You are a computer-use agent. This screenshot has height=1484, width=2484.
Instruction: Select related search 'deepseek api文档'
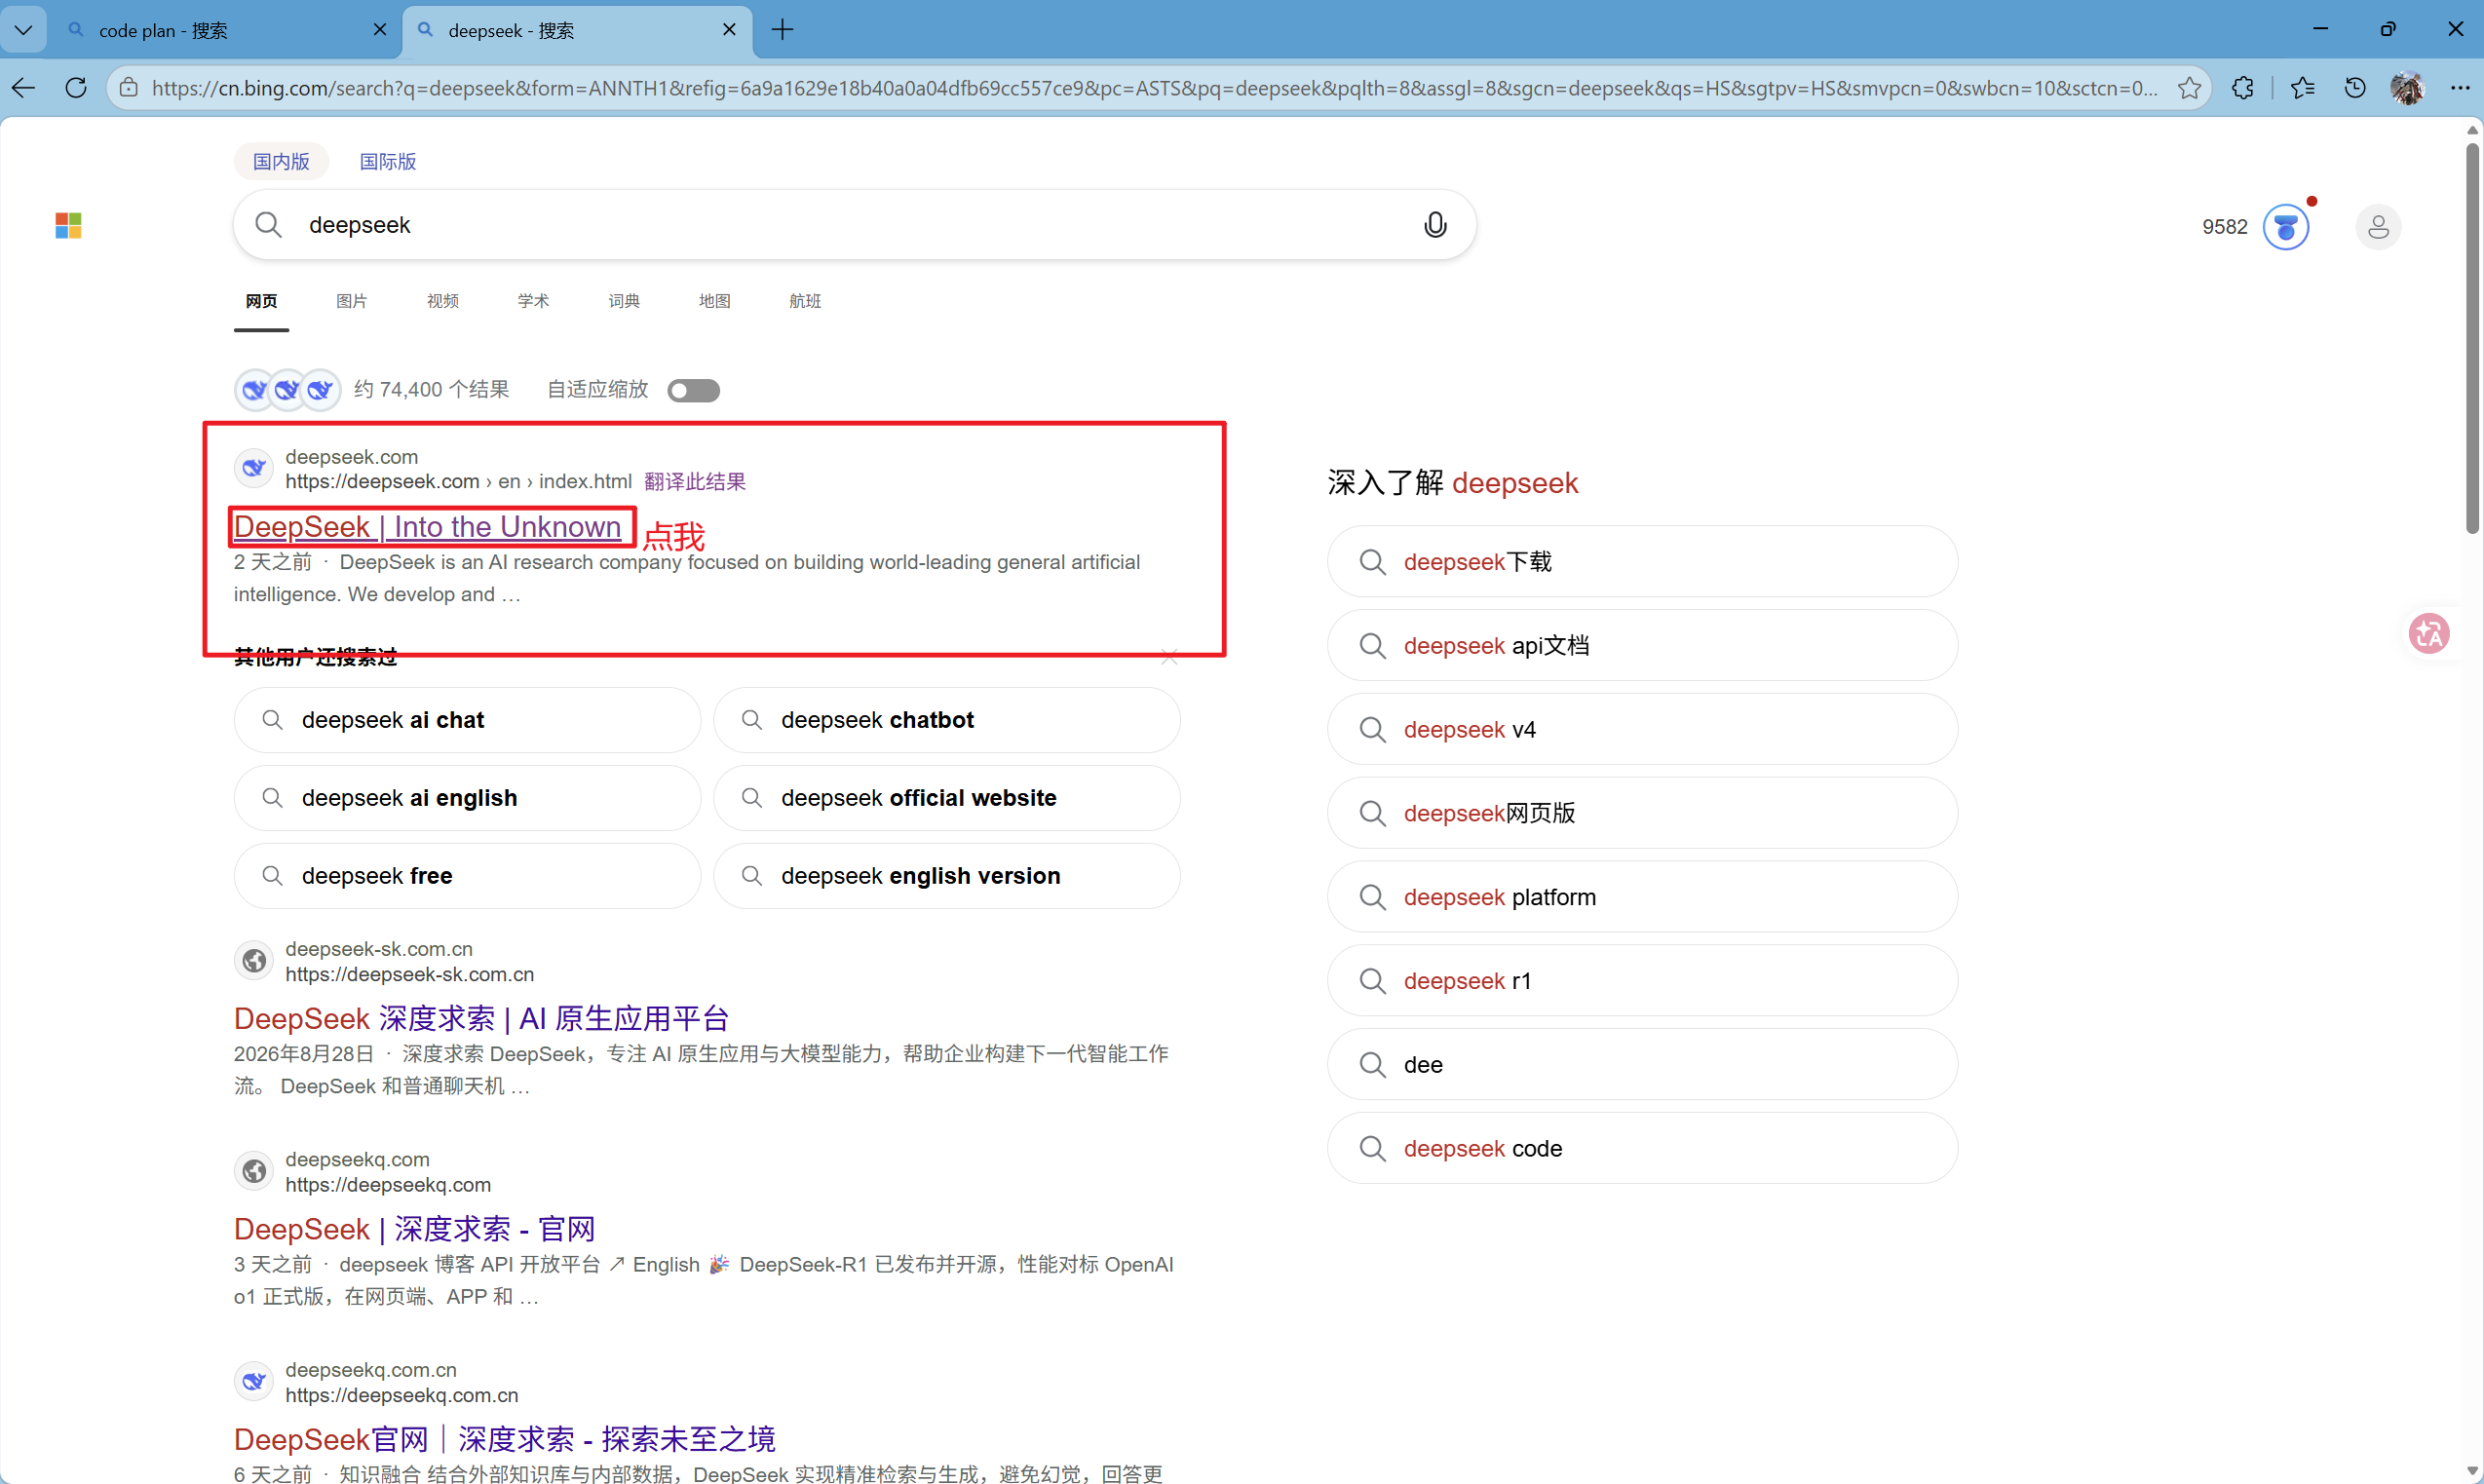coord(1642,646)
